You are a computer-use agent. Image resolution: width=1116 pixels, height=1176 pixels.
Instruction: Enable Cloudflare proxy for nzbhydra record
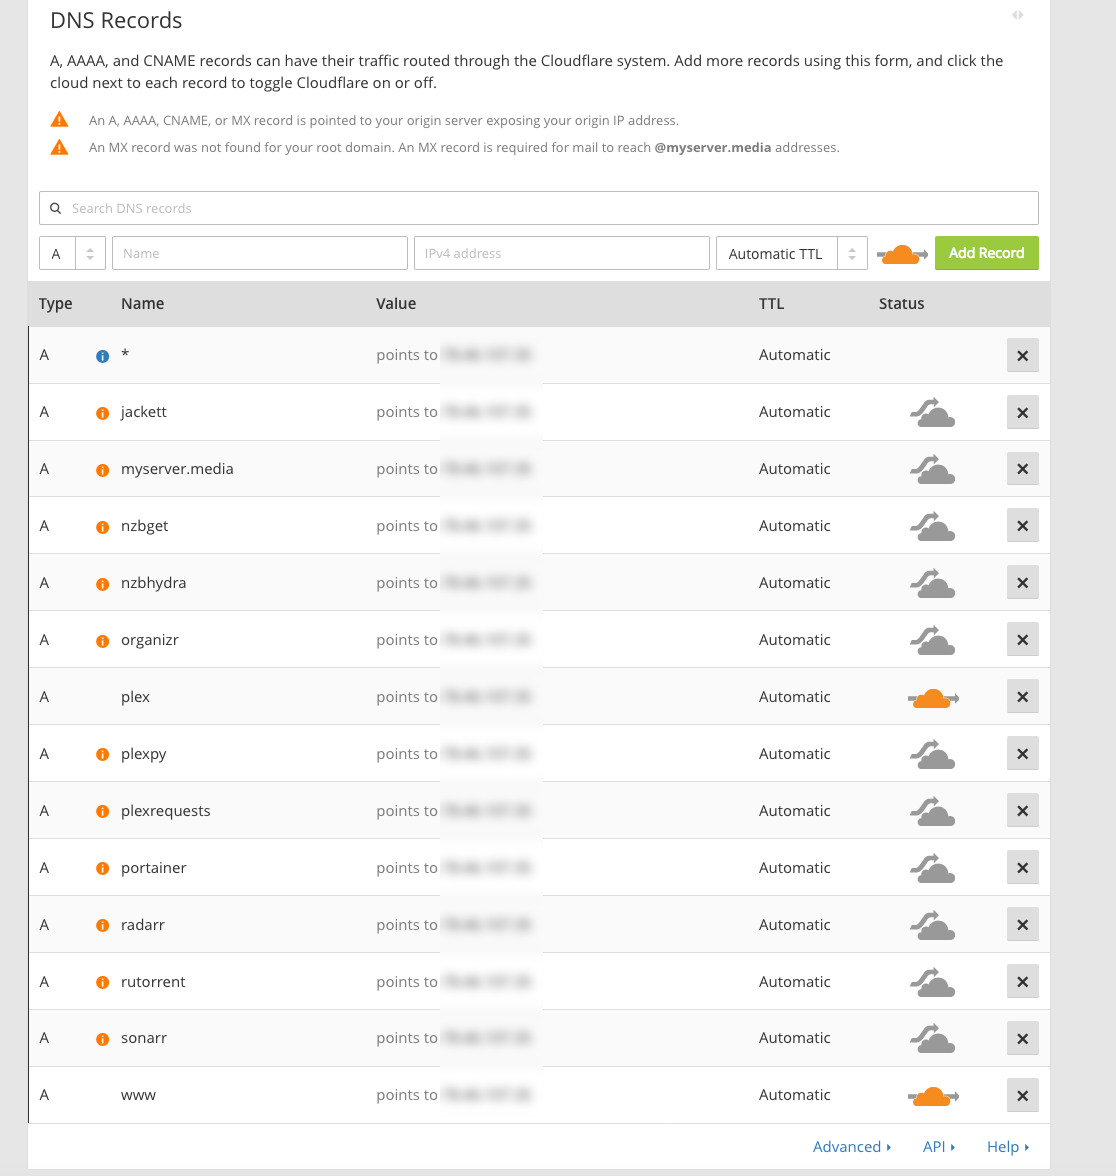point(933,584)
